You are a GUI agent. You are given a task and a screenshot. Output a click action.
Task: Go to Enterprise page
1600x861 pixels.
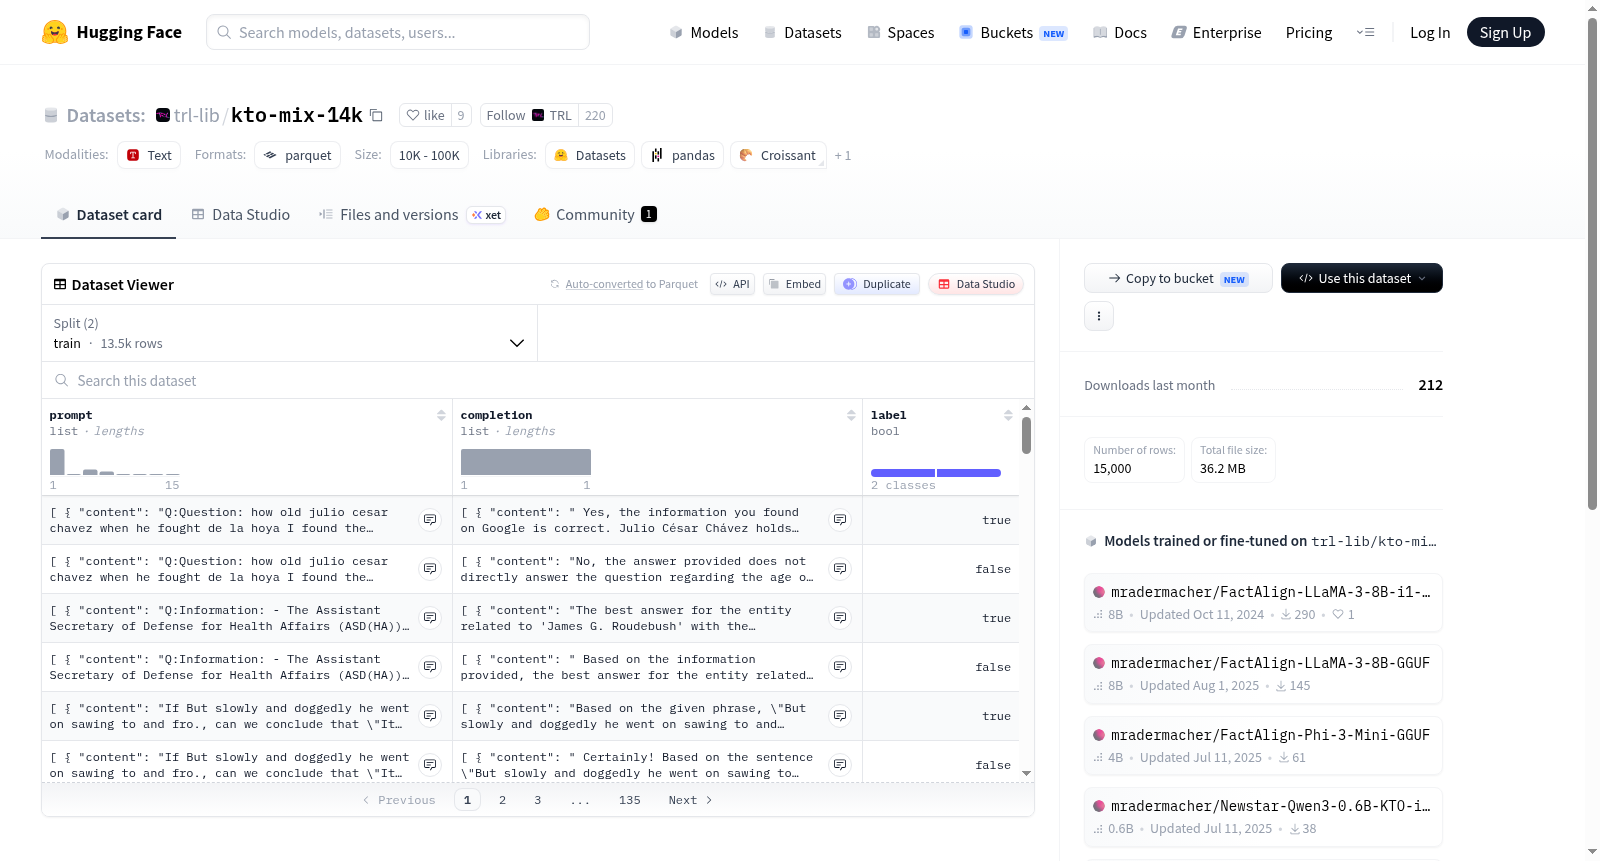pos(1217,32)
